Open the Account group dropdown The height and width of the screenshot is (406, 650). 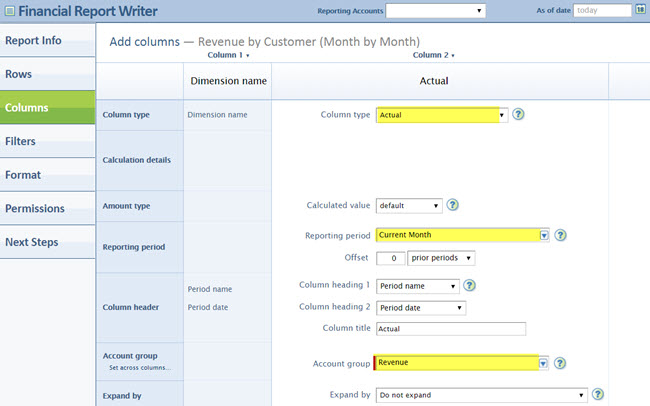[x=544, y=363]
